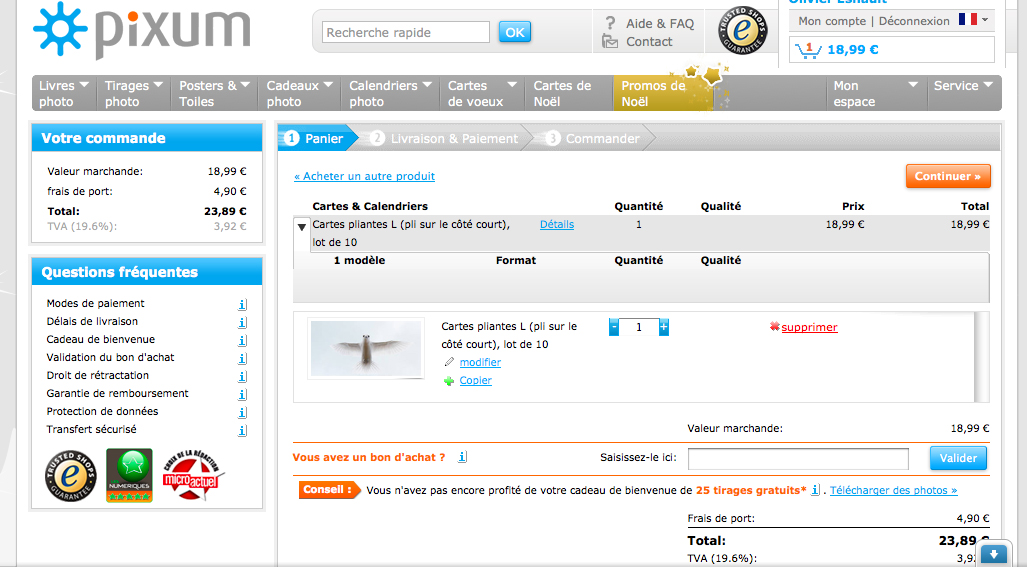The image size is (1027, 567).
Task: Open the Posters & Toiles menu
Action: 214,93
